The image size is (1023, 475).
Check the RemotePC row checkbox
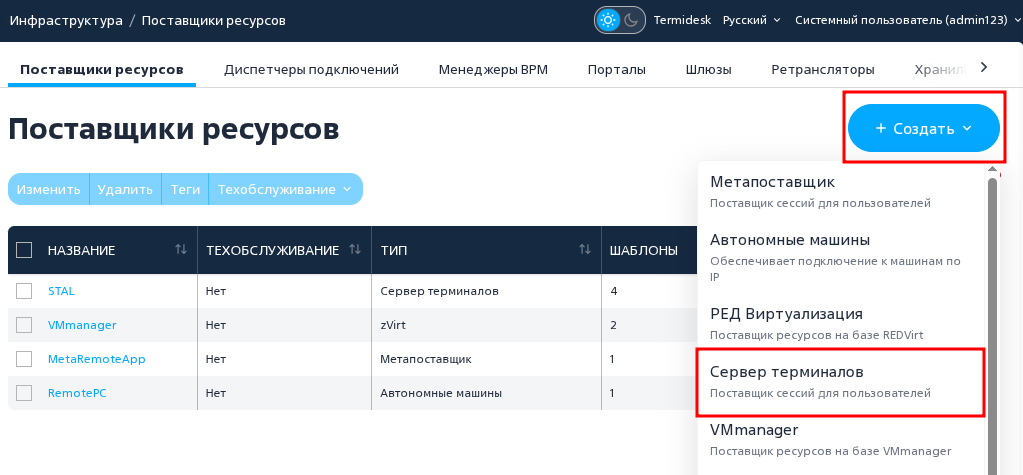point(24,393)
